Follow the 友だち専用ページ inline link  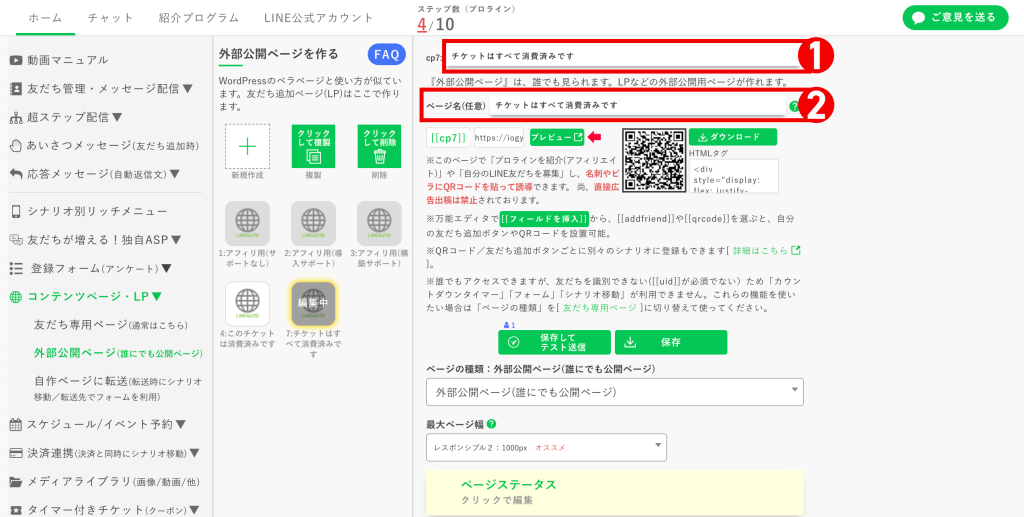600,307
